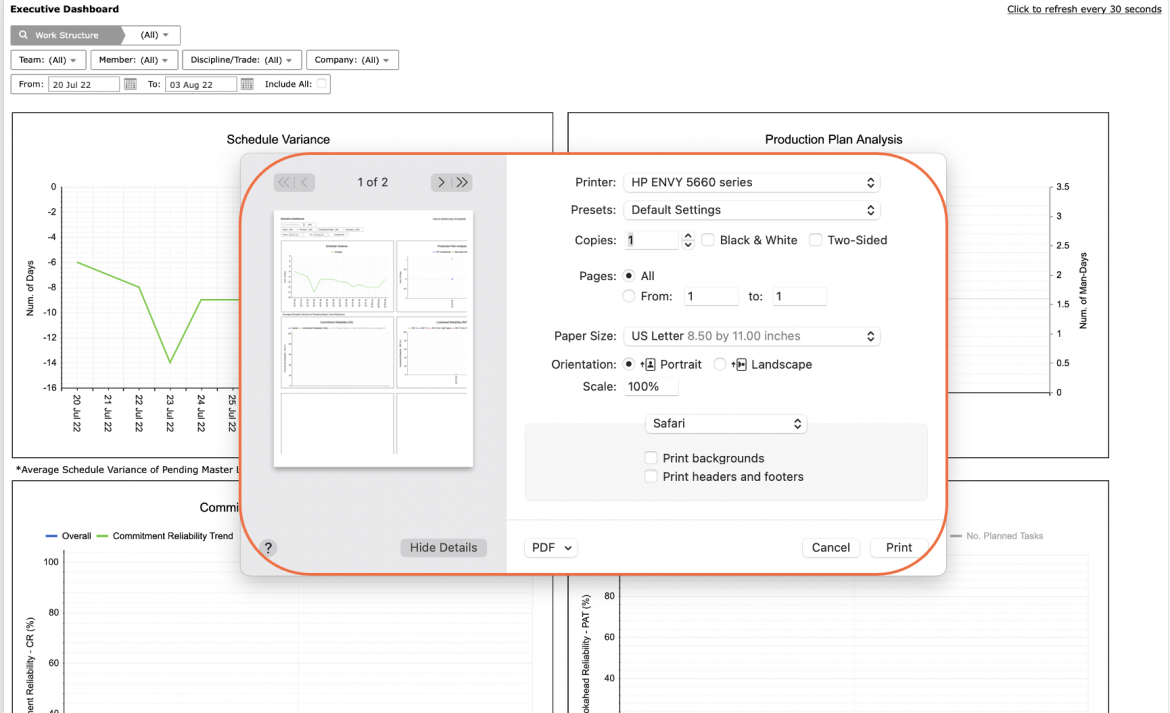Viewport: 1170px width, 713px height.
Task: Click the help question mark button
Action: coord(268,547)
